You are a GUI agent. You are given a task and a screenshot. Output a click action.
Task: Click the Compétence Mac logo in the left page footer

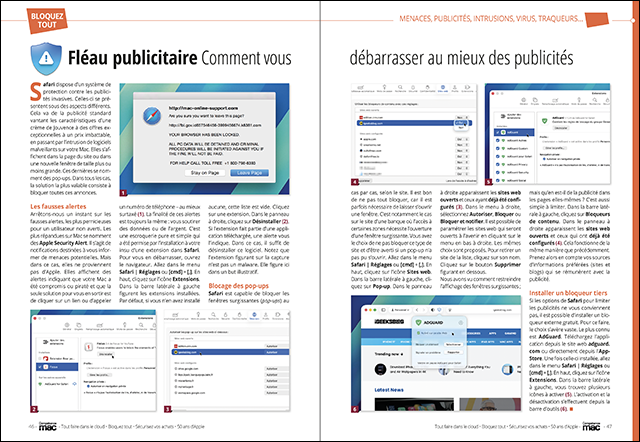tap(47, 426)
